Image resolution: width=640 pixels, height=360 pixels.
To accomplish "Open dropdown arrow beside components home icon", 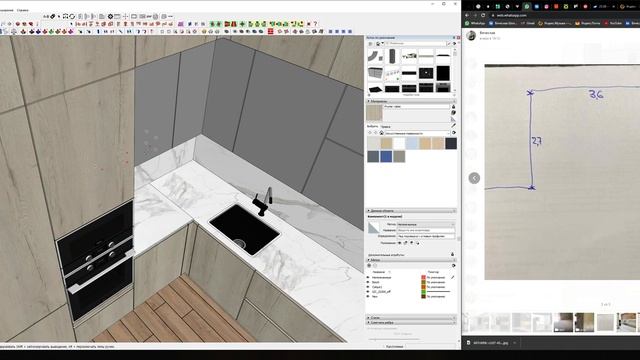I will (x=382, y=43).
